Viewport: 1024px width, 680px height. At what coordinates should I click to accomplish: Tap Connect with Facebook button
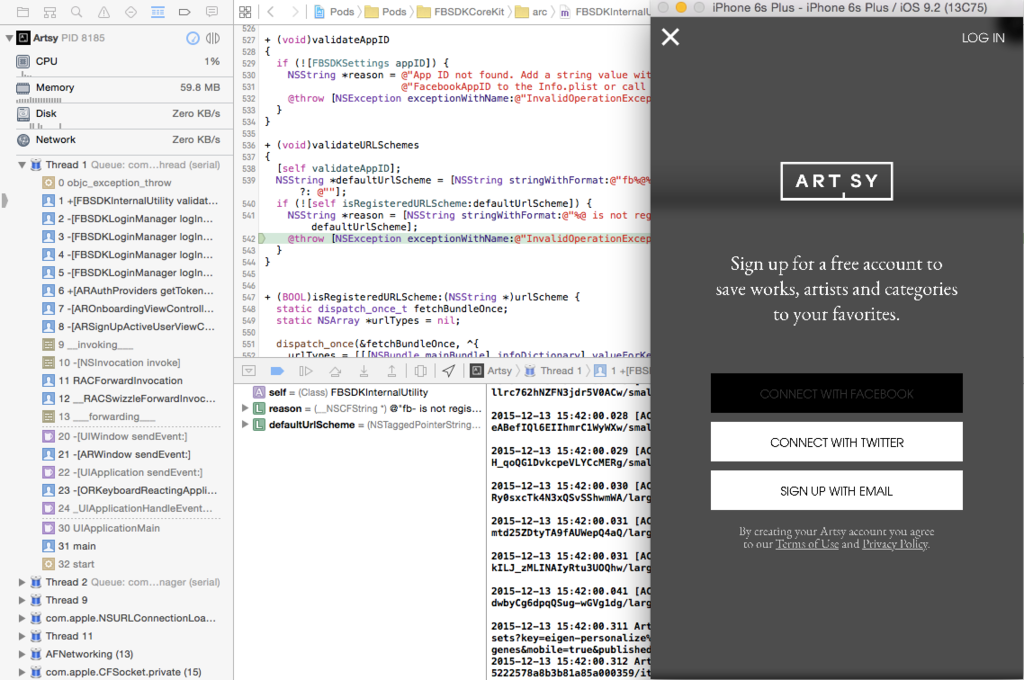(x=837, y=393)
